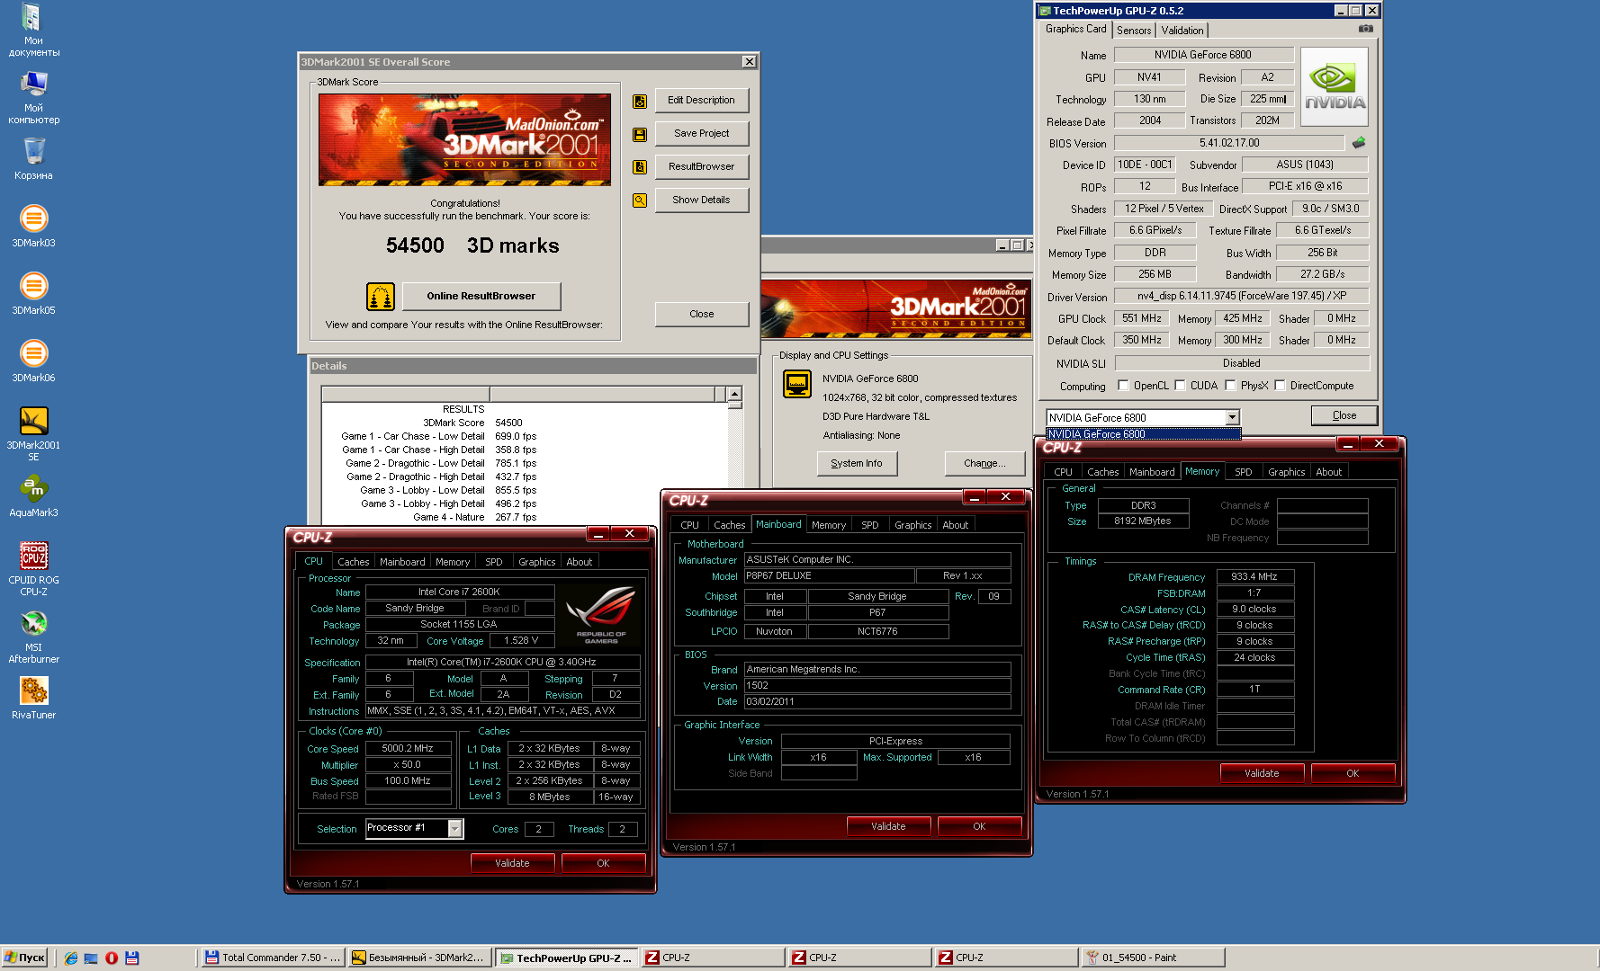This screenshot has width=1600, height=971.
Task: Click the Core Speed 5000.2 MHz value
Action: pyautogui.click(x=408, y=749)
